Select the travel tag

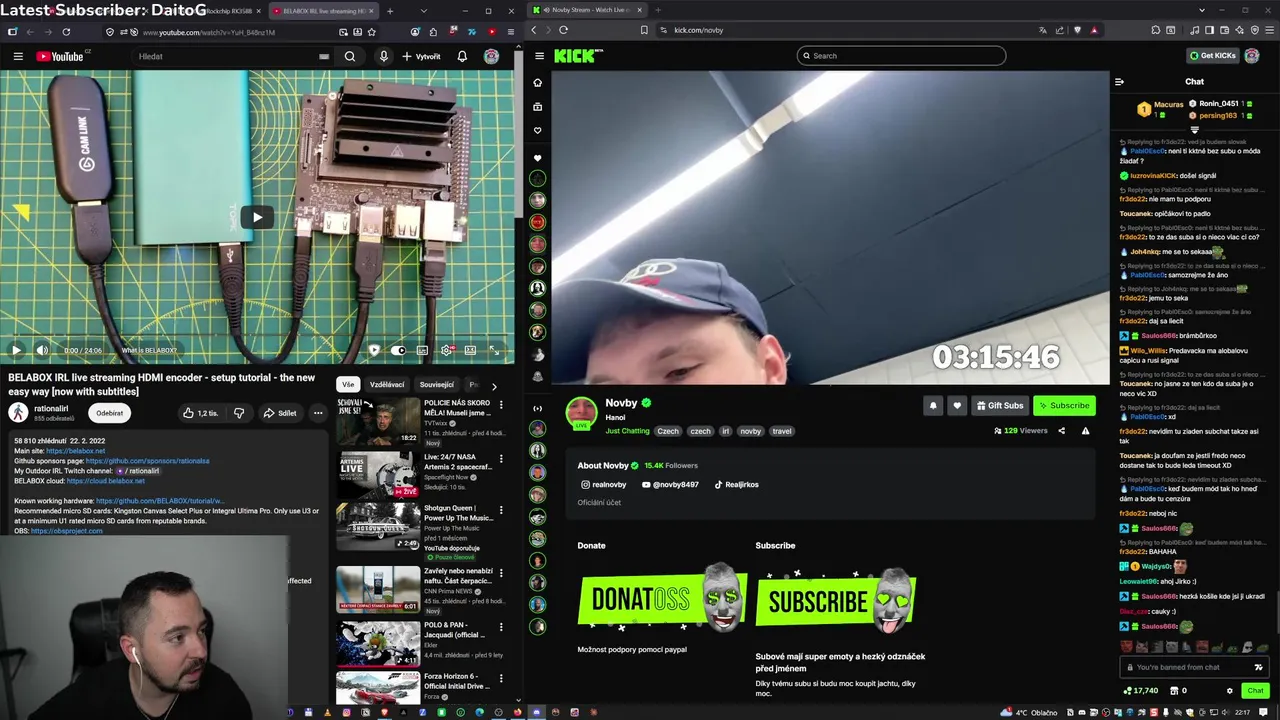(x=782, y=431)
